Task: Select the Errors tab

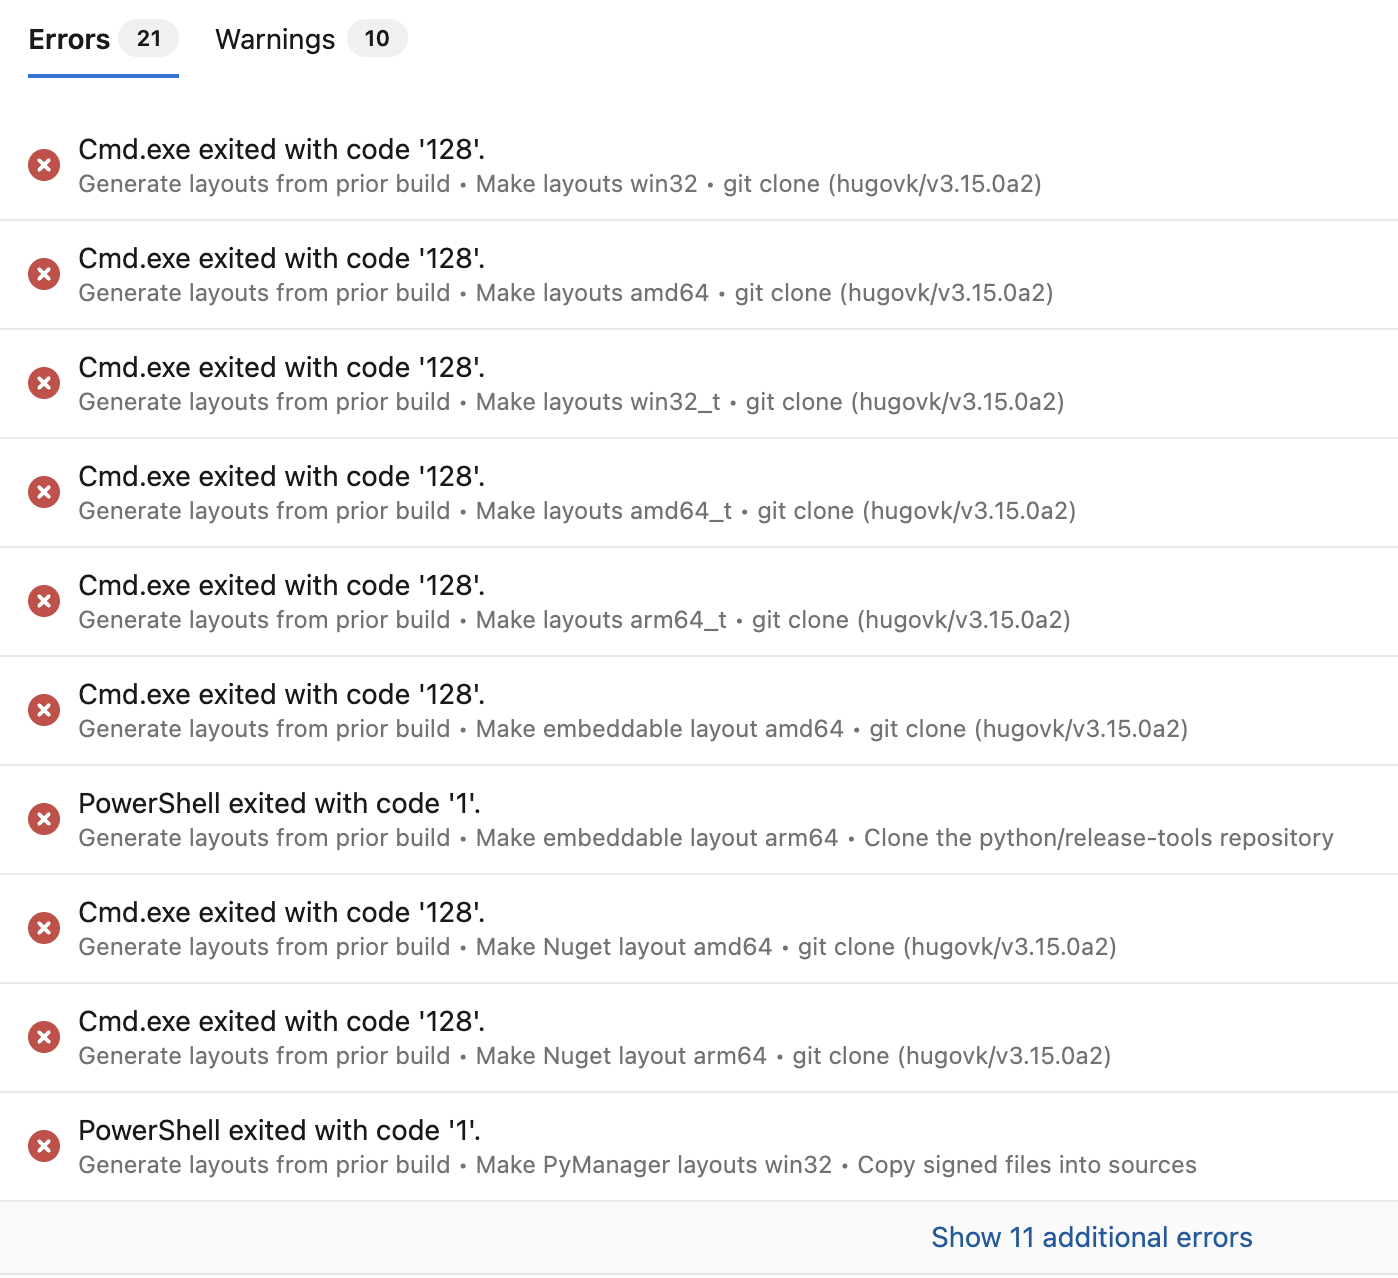Action: click(x=67, y=39)
